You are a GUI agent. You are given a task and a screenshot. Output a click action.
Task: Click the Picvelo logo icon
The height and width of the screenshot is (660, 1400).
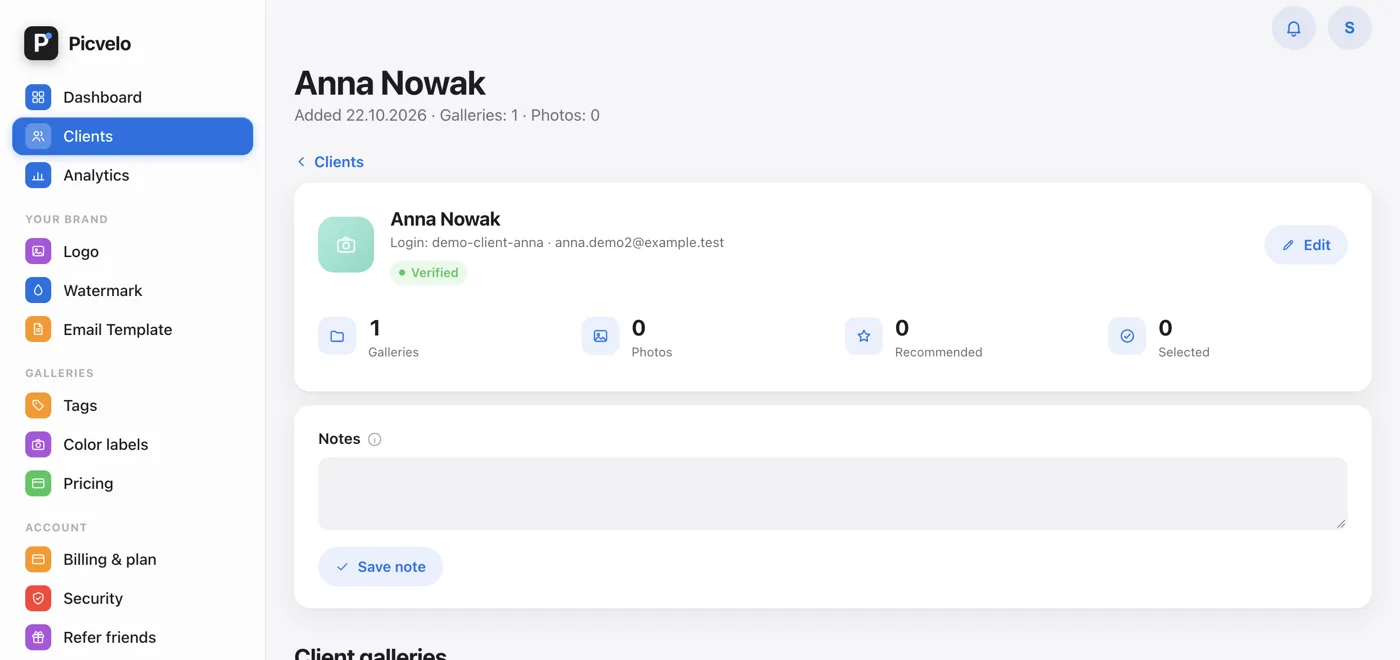41,43
